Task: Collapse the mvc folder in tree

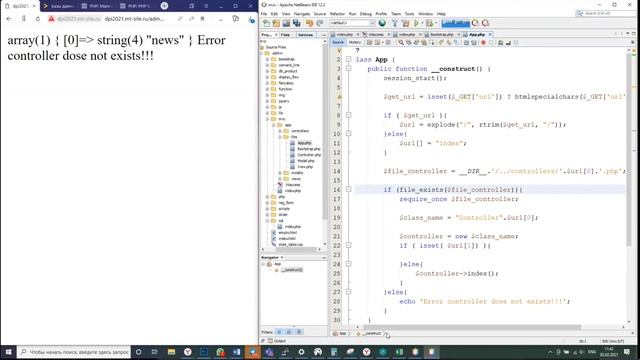Action: tap(268, 119)
